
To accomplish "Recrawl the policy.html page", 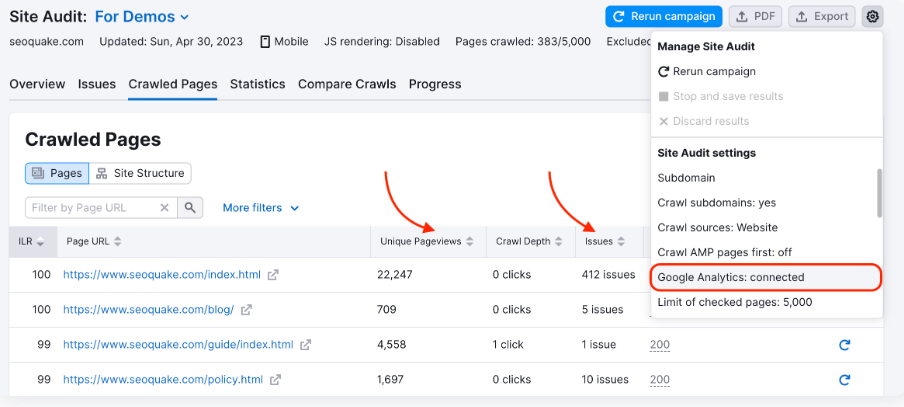I will coord(845,380).
